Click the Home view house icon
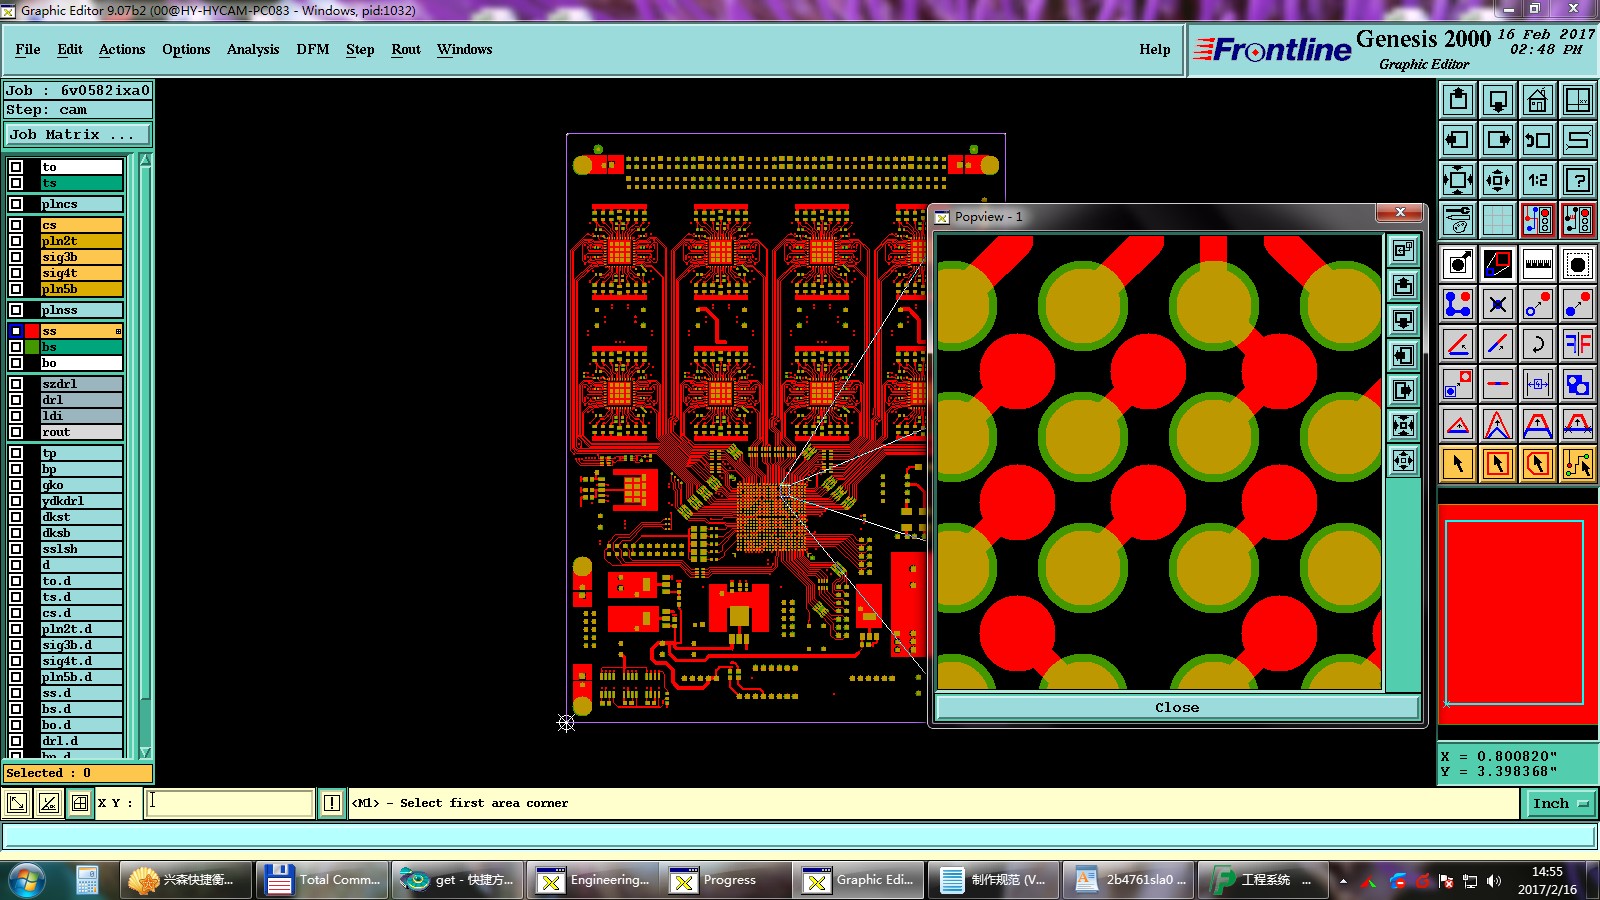The width and height of the screenshot is (1600, 900). point(1538,100)
